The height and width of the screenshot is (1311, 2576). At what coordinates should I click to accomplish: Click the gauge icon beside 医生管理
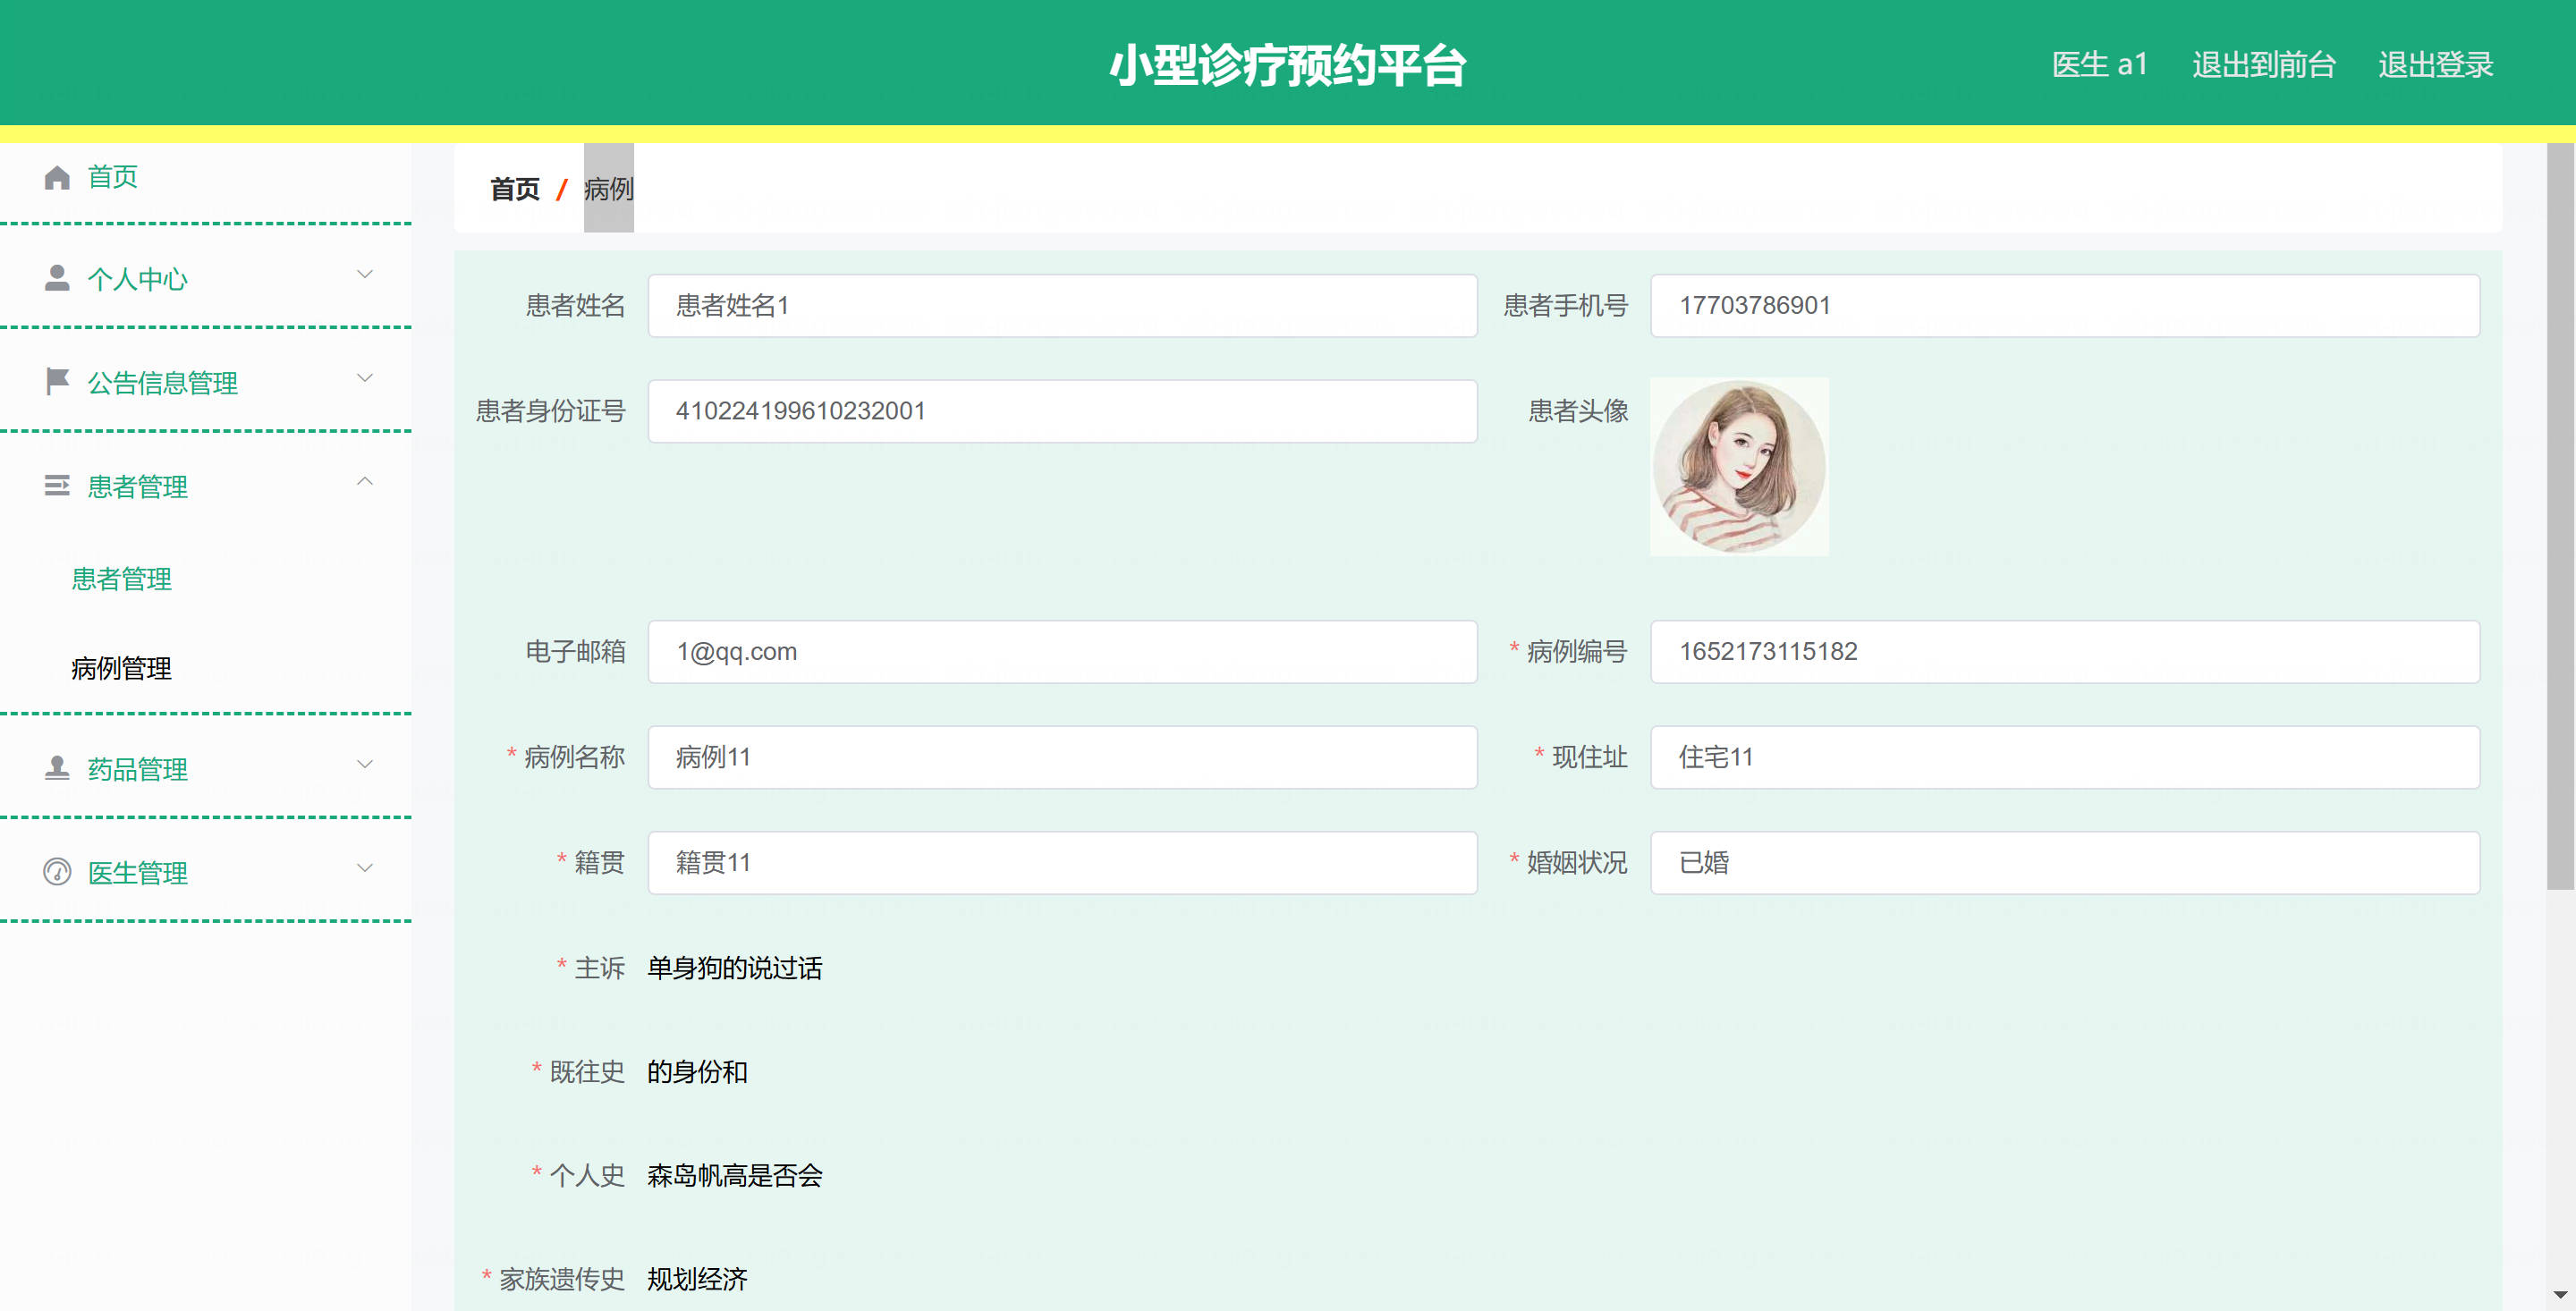[57, 872]
